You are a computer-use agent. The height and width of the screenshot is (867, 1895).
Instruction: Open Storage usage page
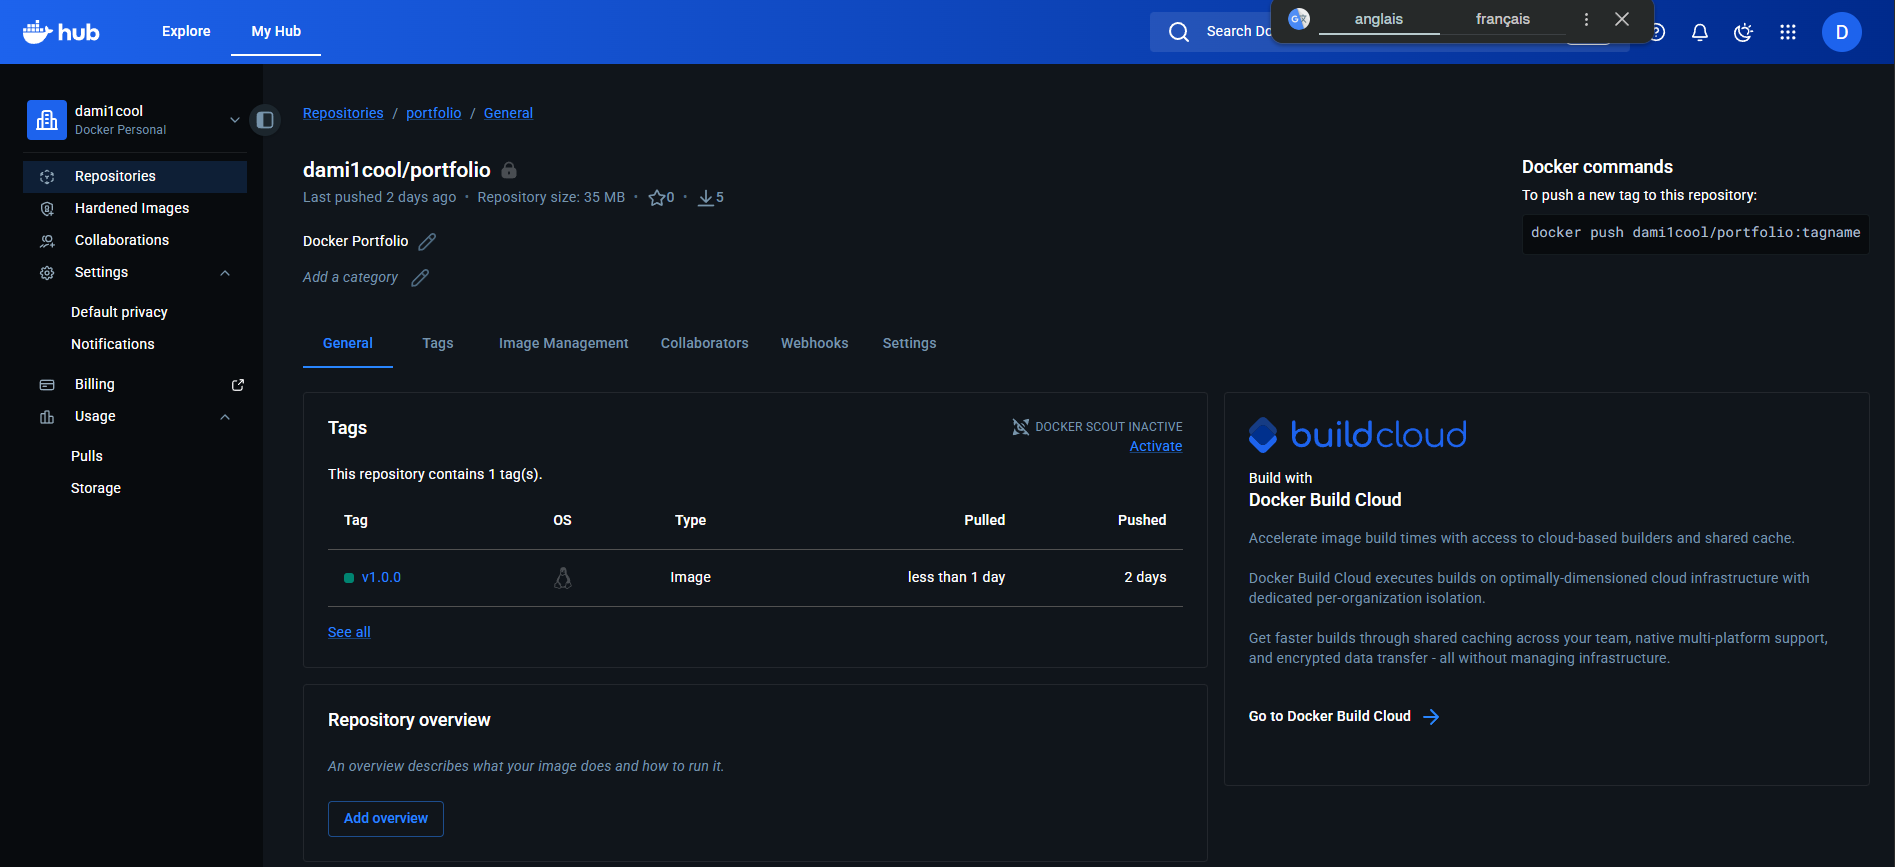click(96, 489)
